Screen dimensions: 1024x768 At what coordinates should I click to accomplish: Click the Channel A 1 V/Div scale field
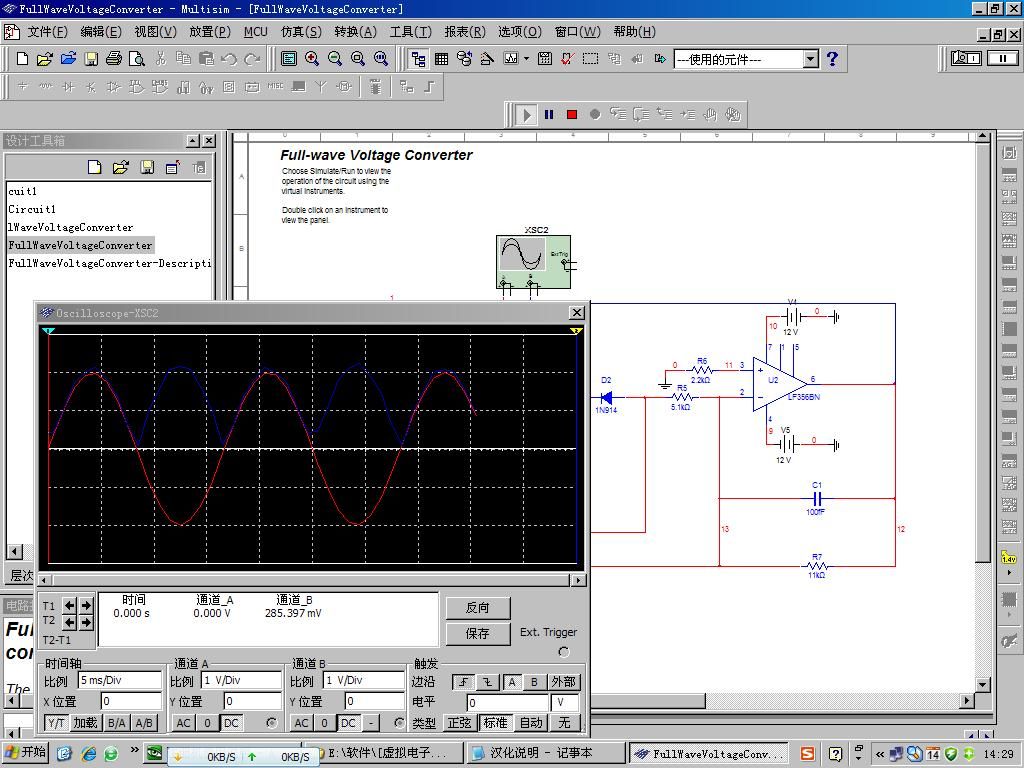(242, 680)
